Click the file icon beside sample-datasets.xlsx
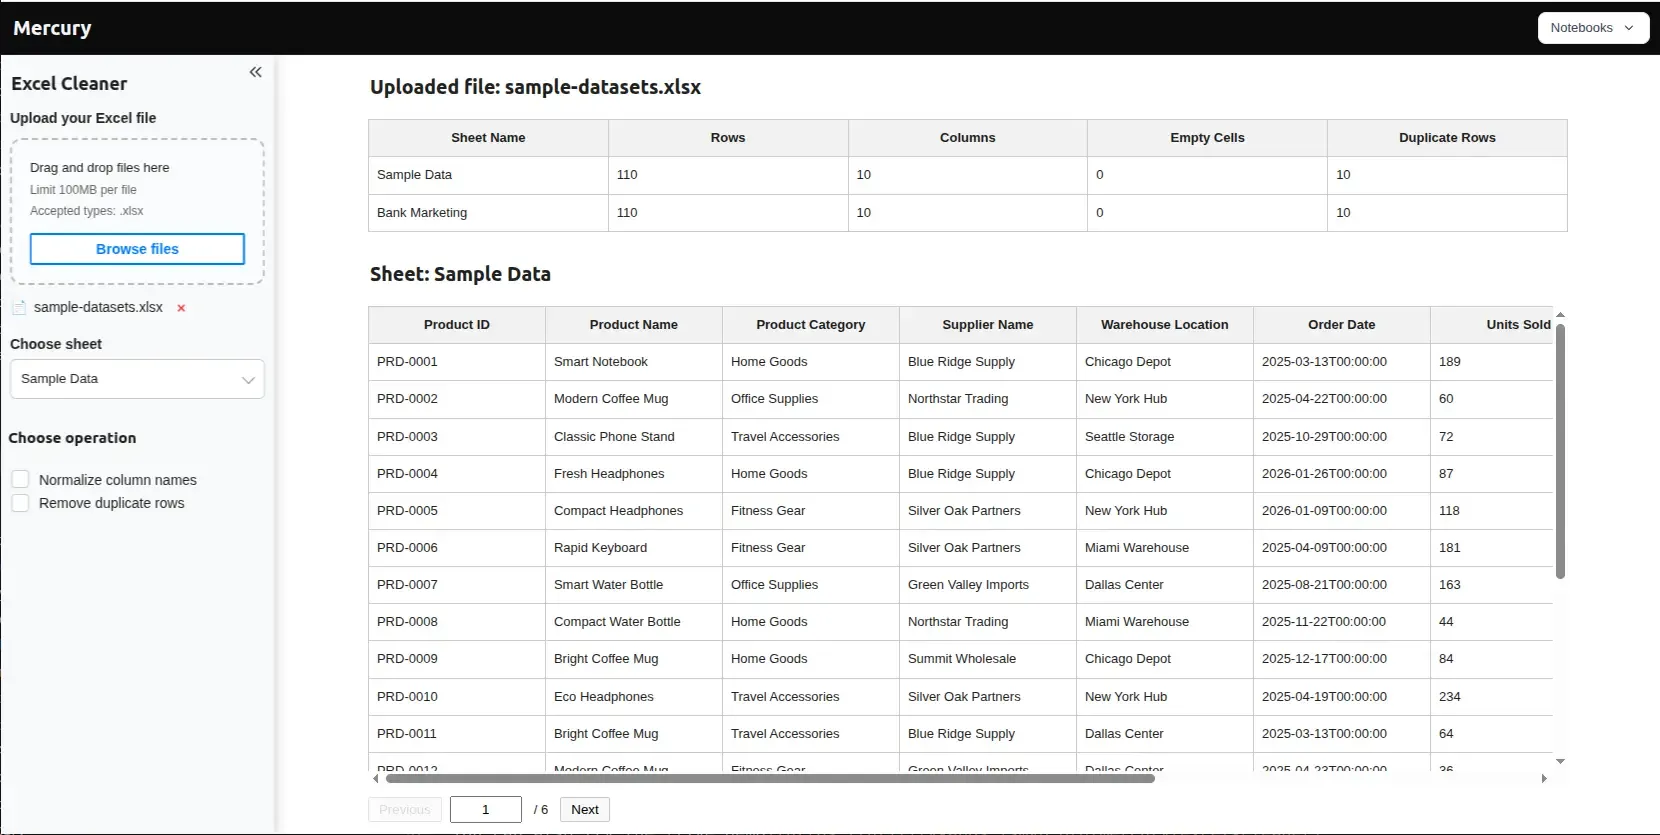Image resolution: width=1660 pixels, height=835 pixels. [x=19, y=308]
